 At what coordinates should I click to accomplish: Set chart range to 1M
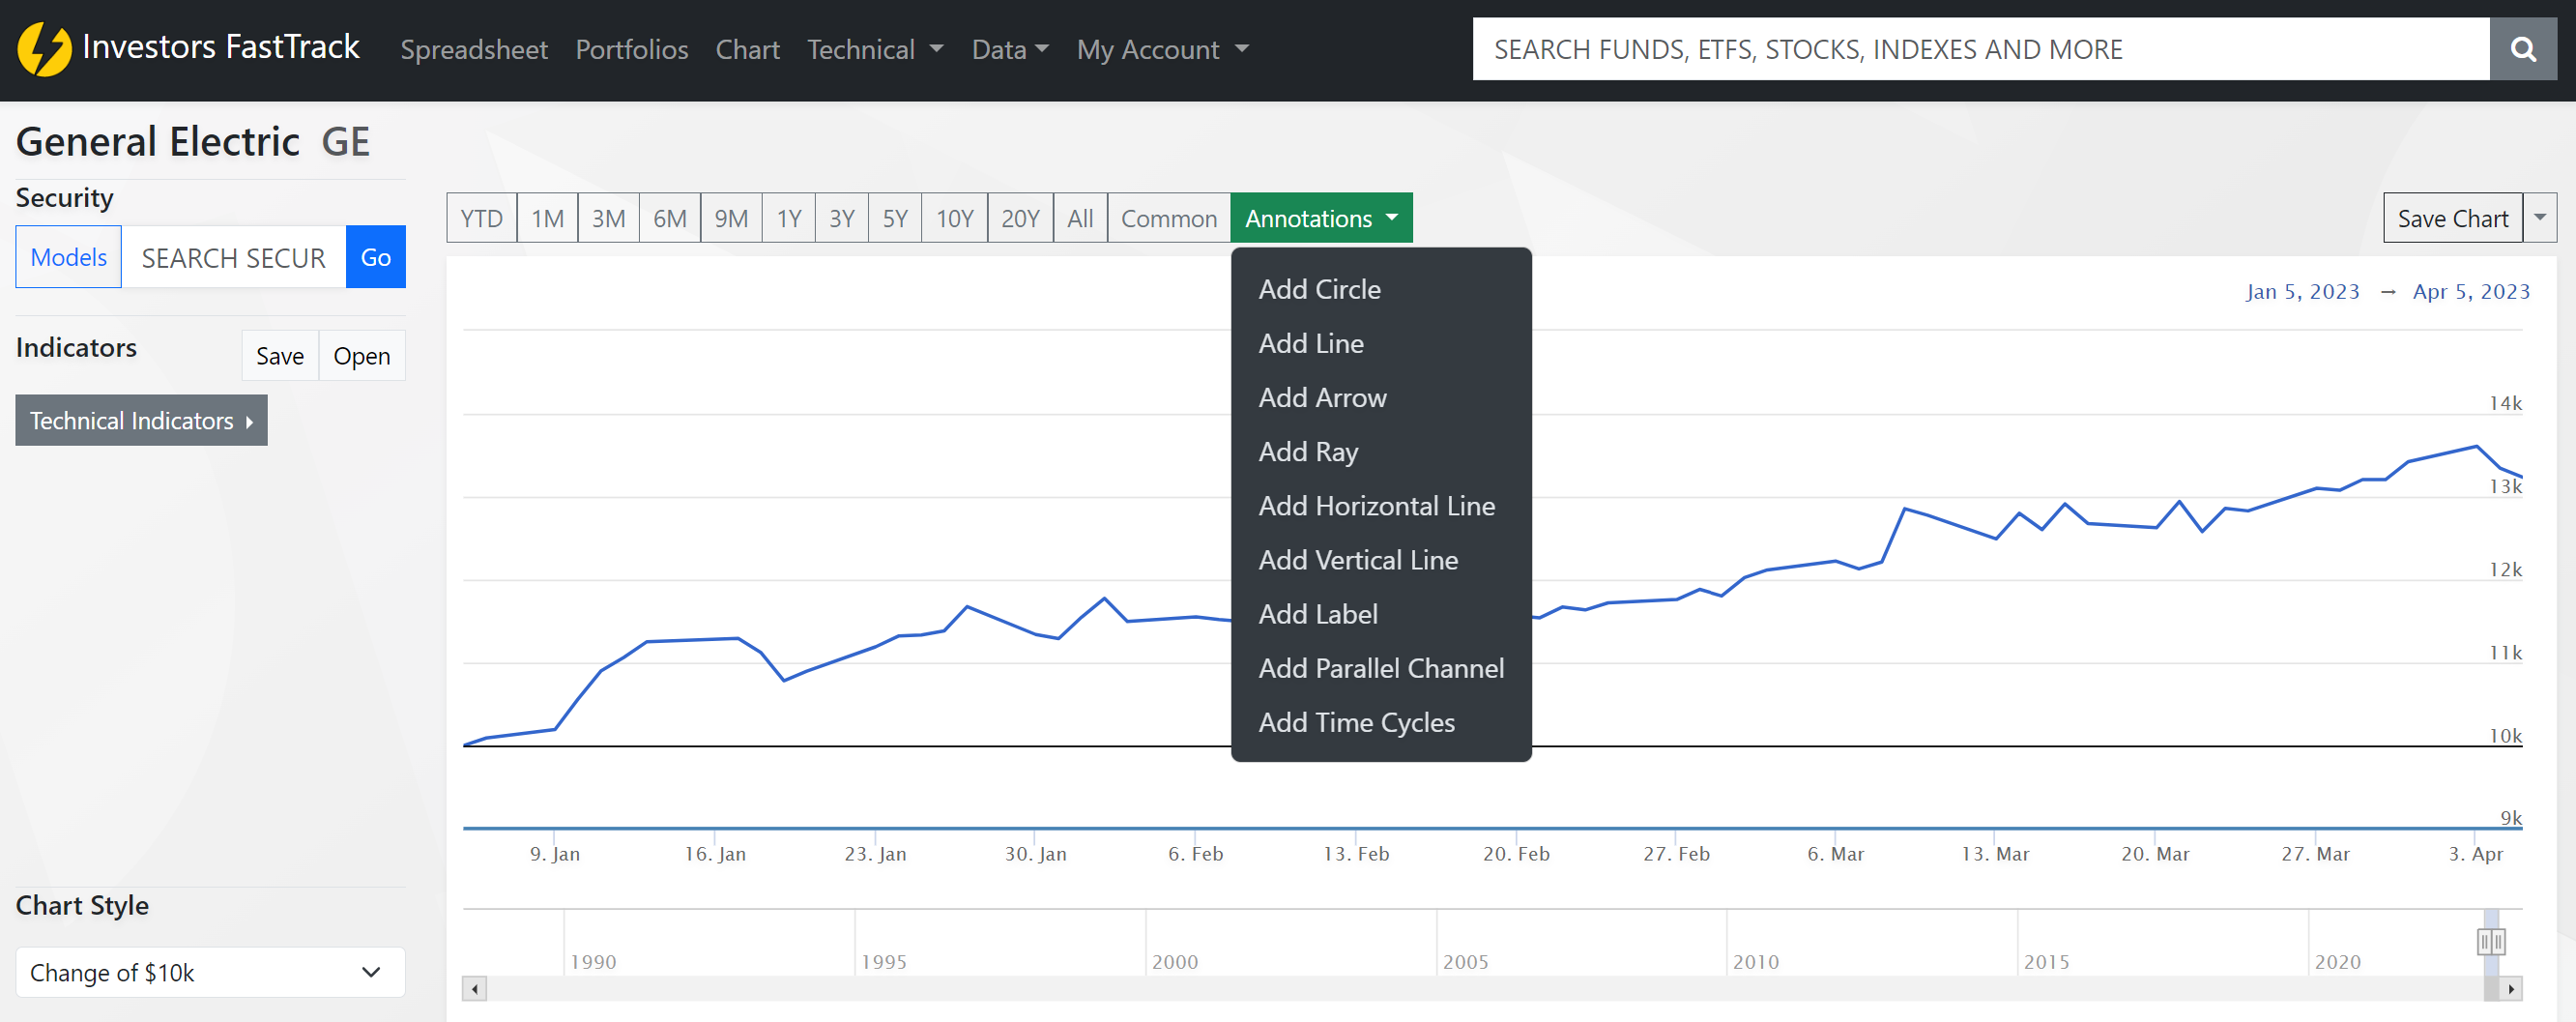coord(547,218)
